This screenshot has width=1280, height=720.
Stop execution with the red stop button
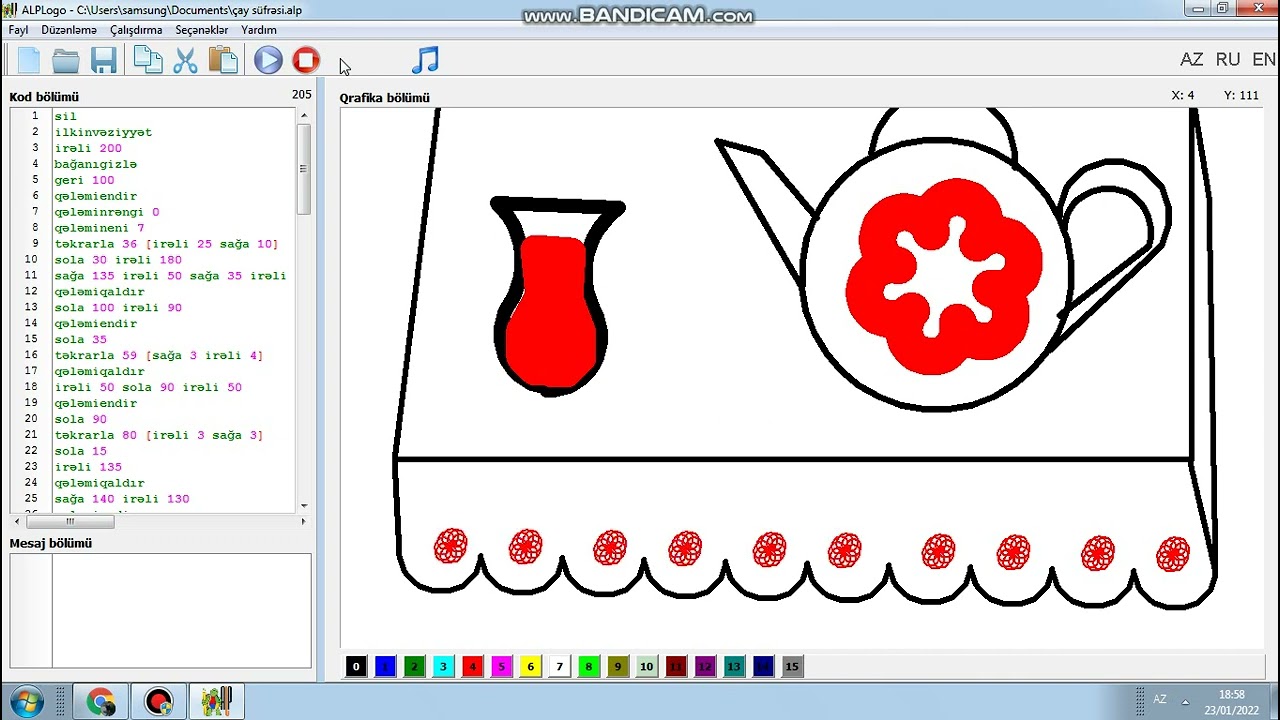(x=306, y=60)
